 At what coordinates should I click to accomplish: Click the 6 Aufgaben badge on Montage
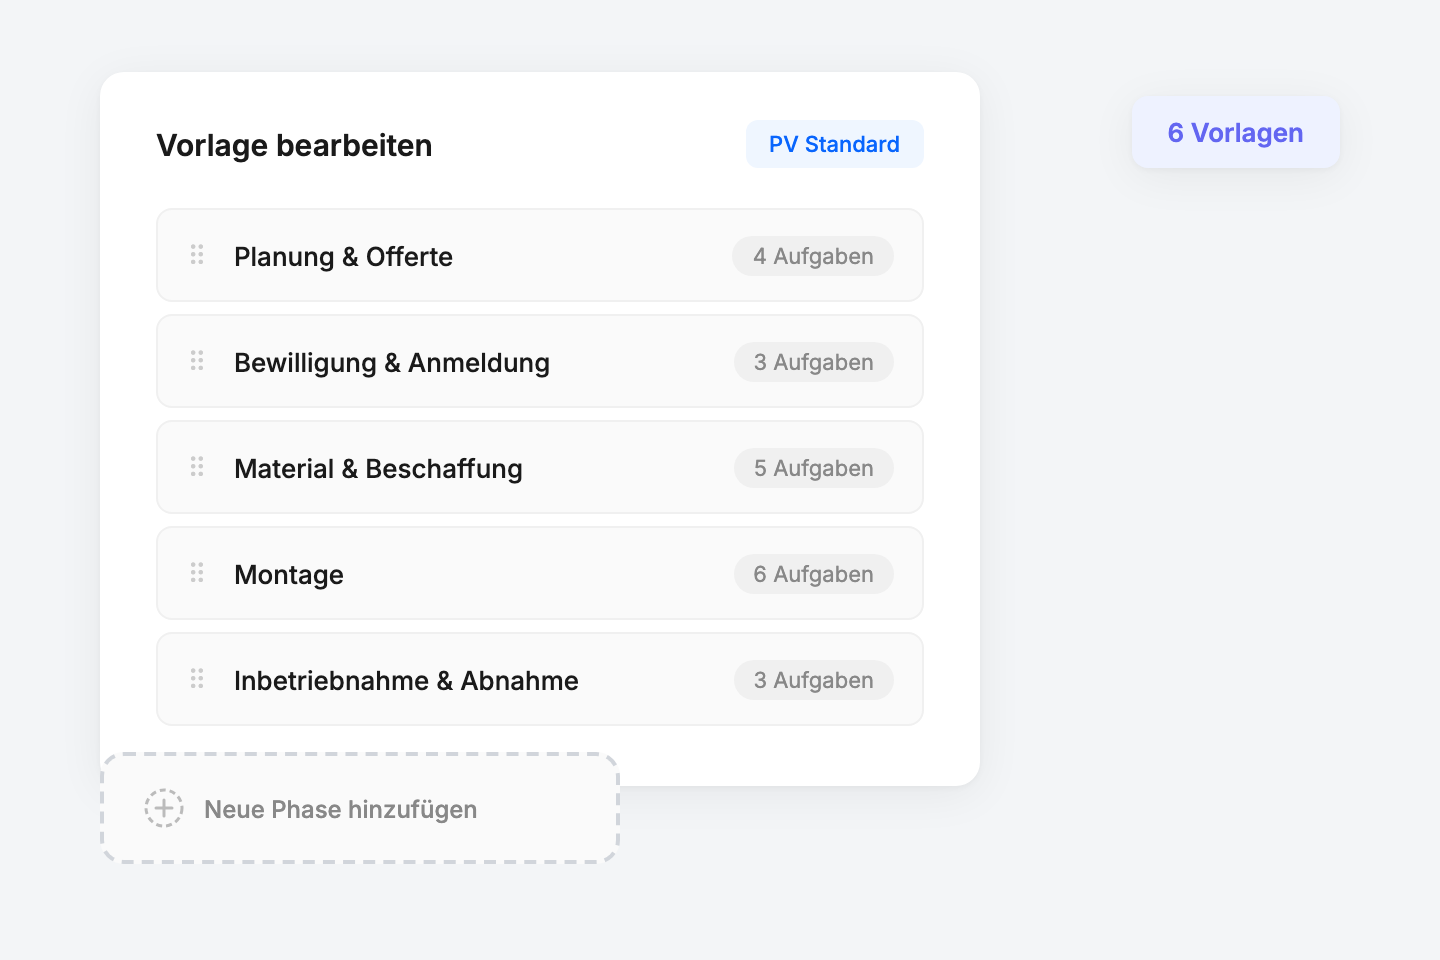click(813, 574)
